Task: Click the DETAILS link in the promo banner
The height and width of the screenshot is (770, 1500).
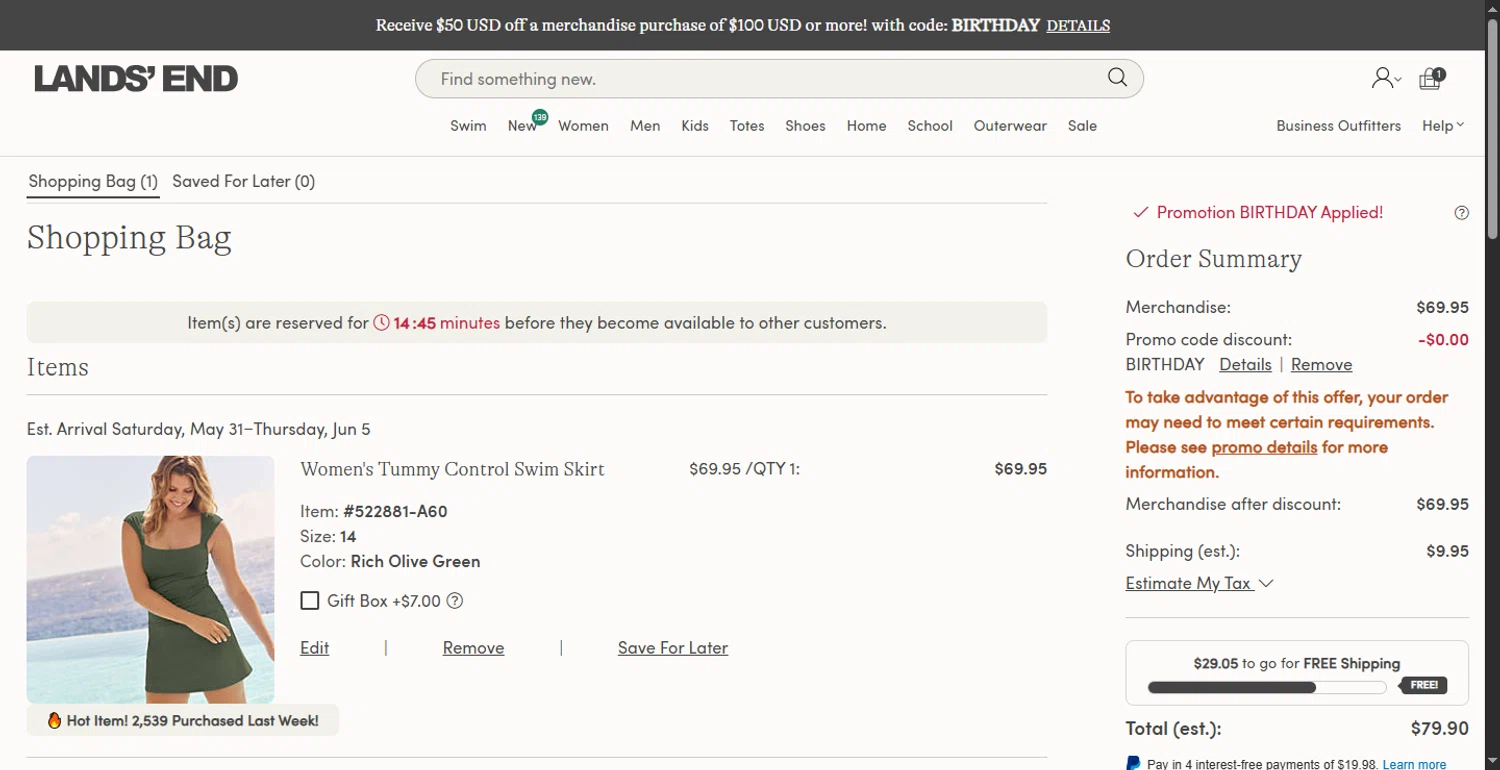Action: pos(1078,26)
